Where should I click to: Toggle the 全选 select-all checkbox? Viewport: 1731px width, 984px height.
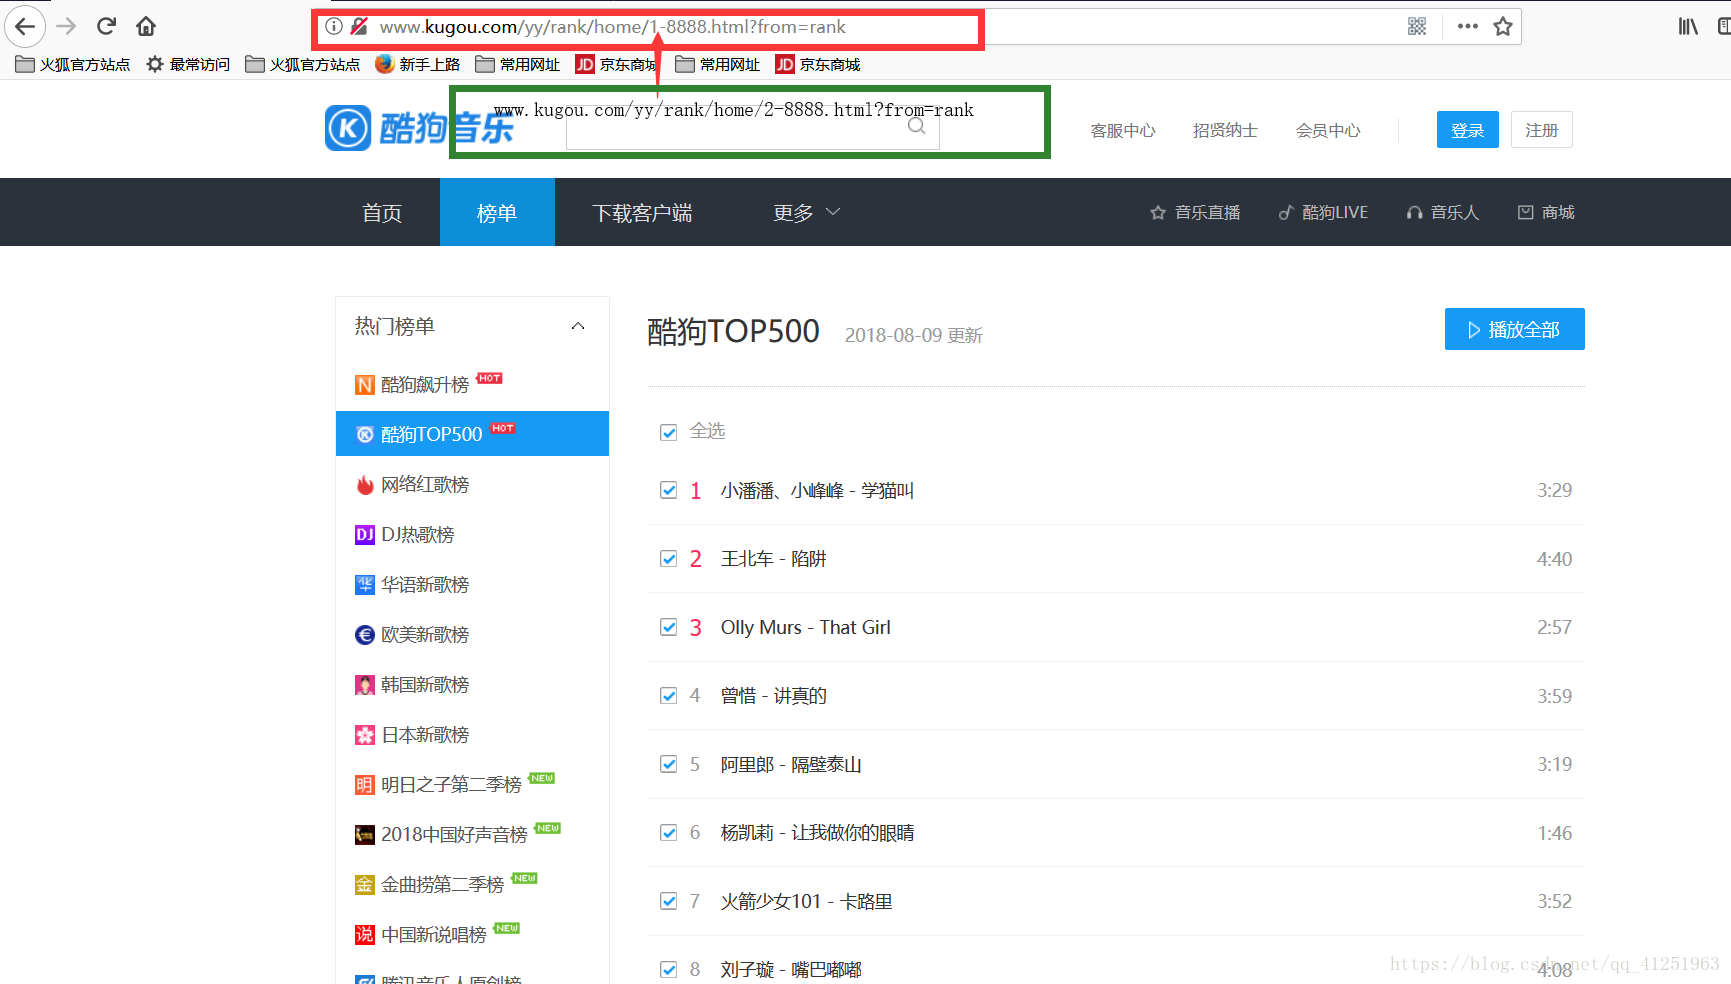(669, 432)
